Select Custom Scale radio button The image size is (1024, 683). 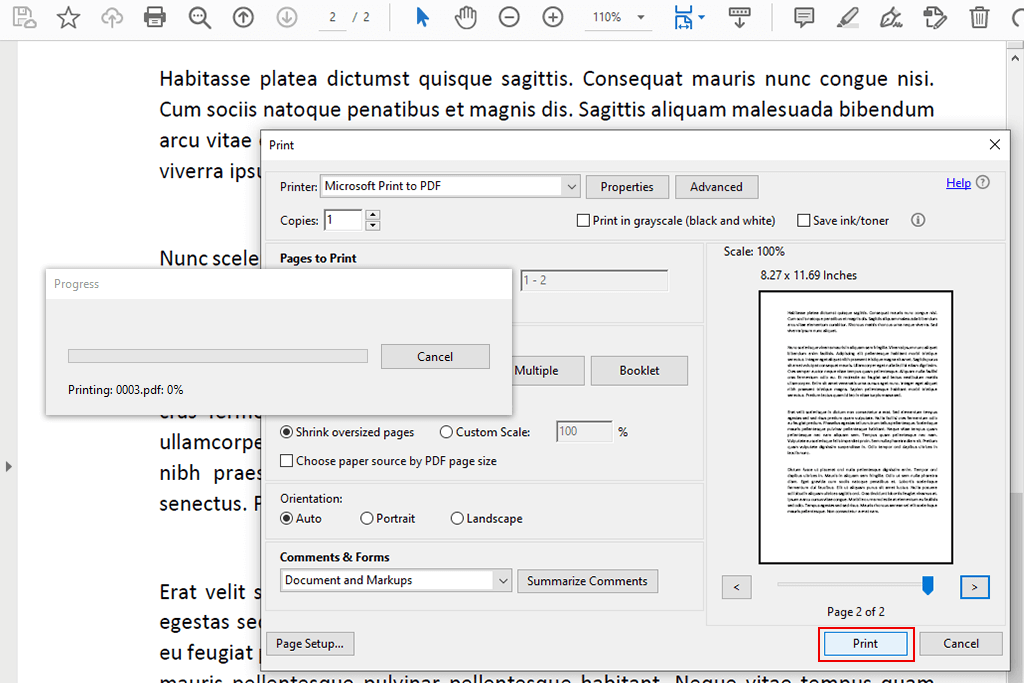(446, 432)
